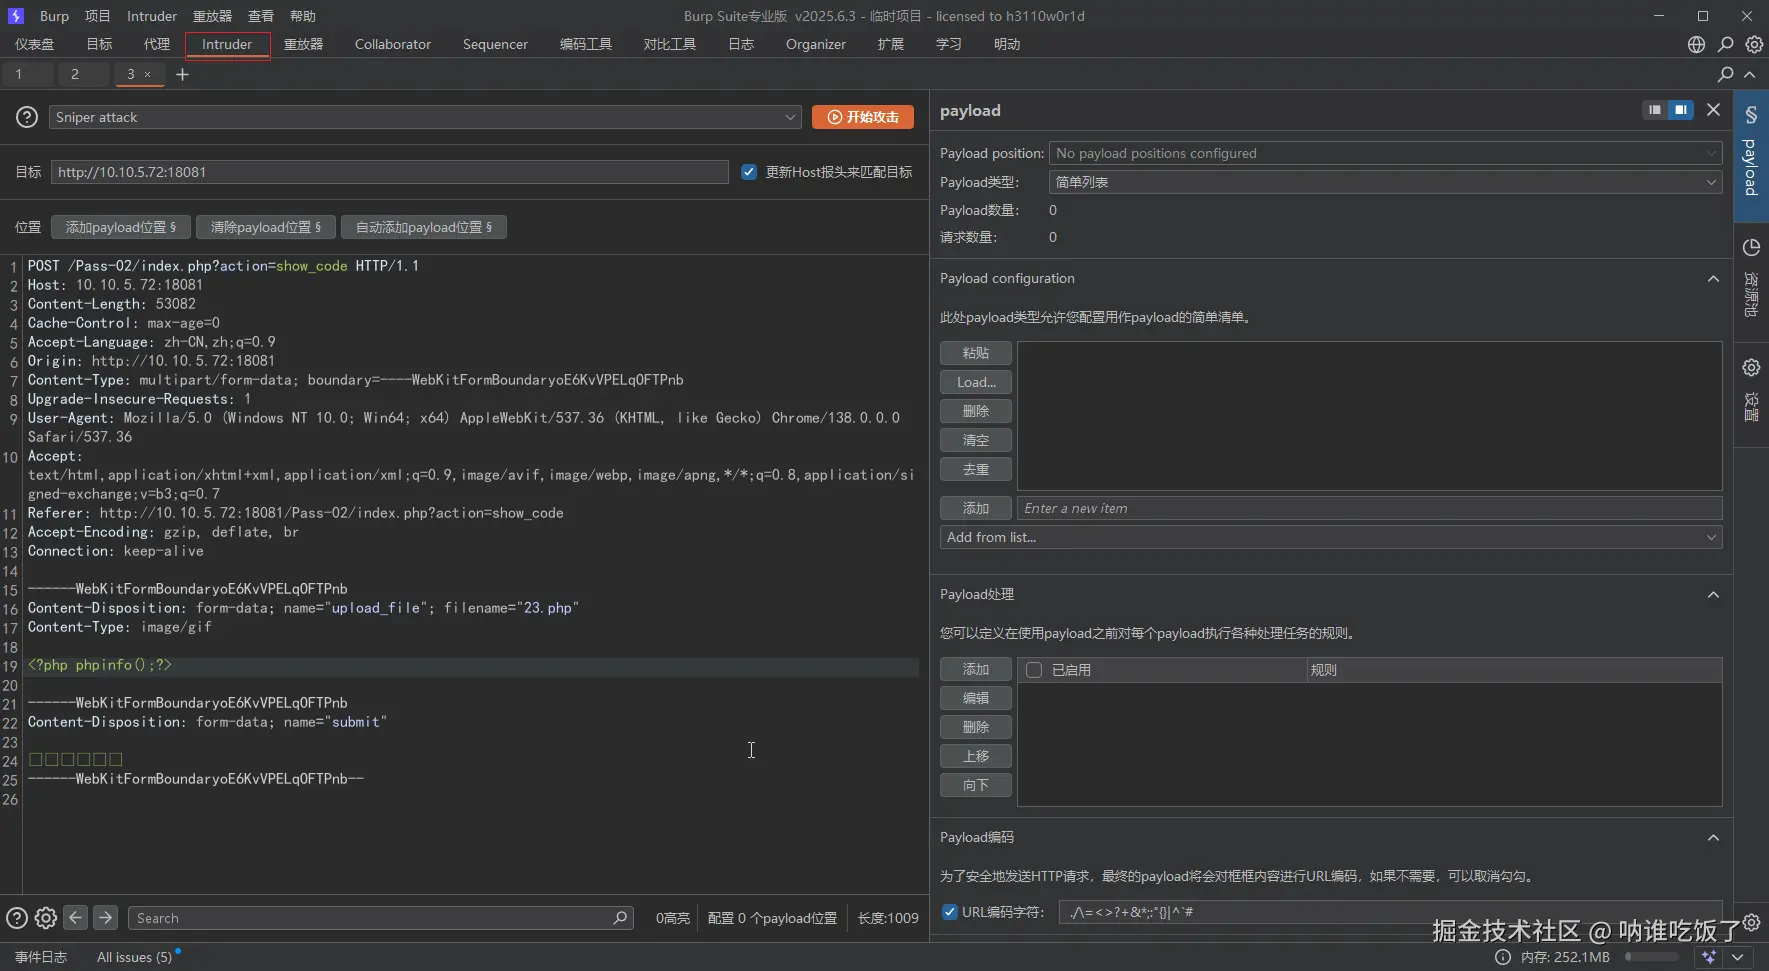
Task: Click 添加 button beside Enter a new item
Action: tap(976, 508)
